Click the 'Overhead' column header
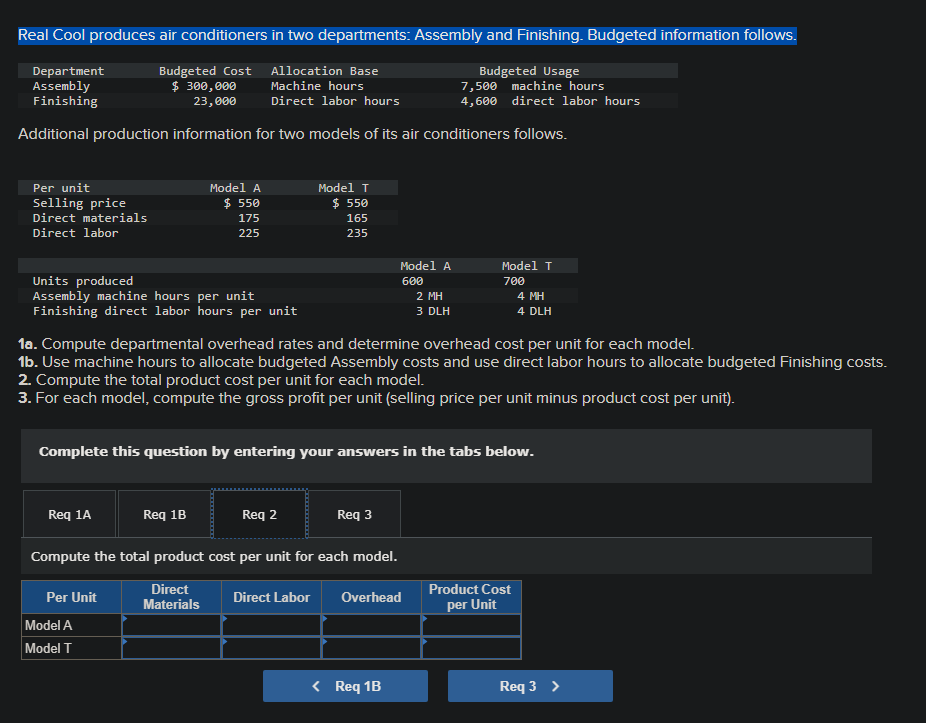The image size is (926, 723). pos(371,597)
